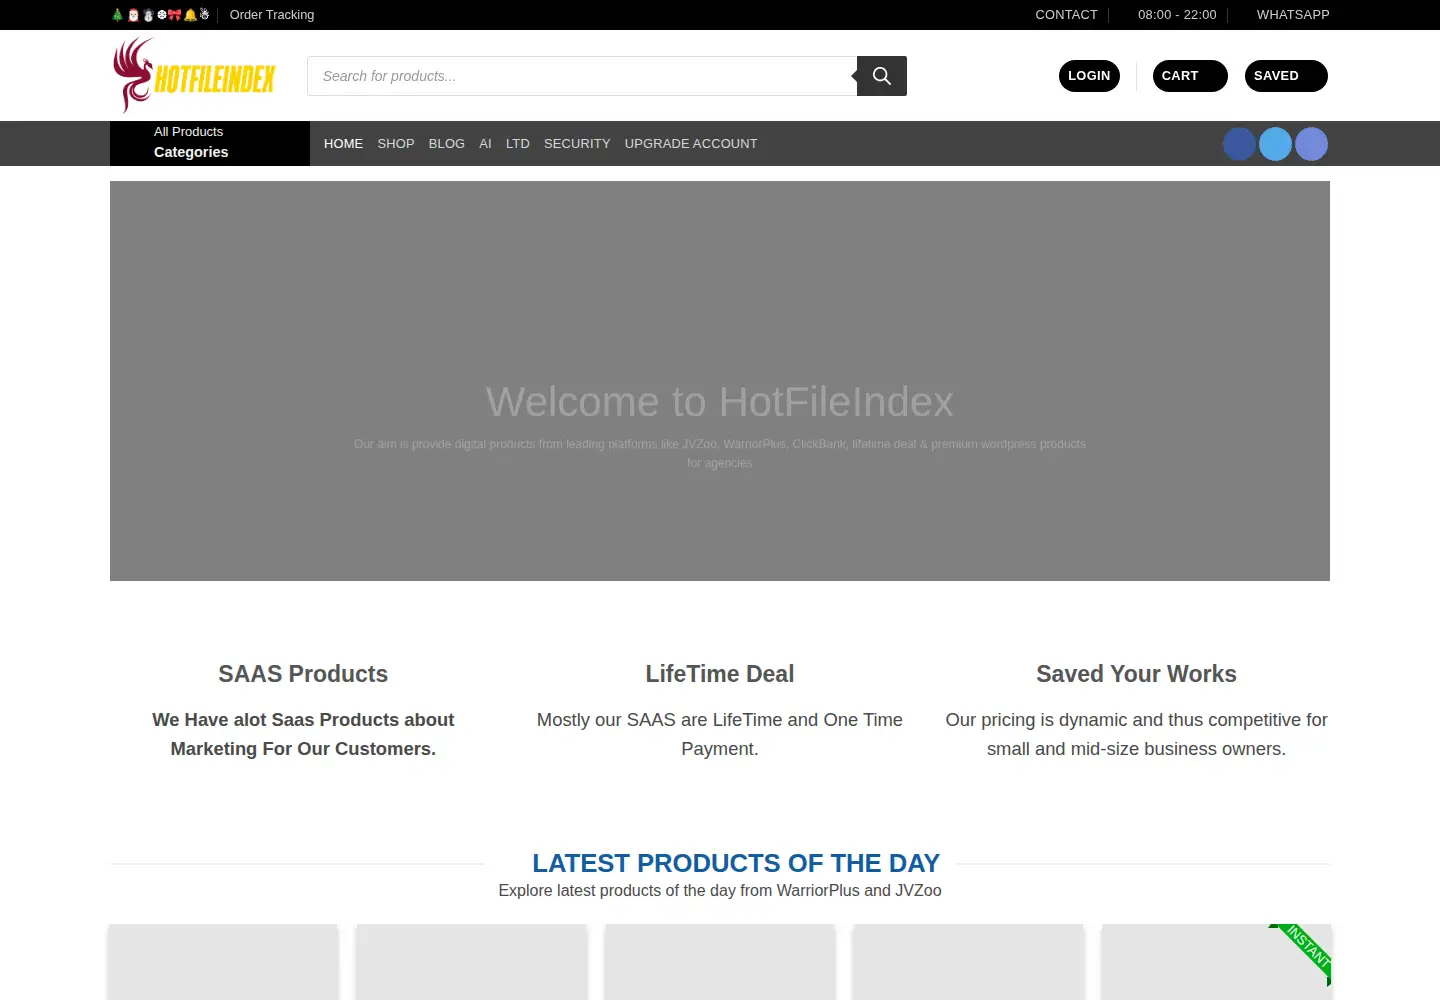Open the LTD menu item
Image resolution: width=1440 pixels, height=1000 pixels.
(518, 144)
